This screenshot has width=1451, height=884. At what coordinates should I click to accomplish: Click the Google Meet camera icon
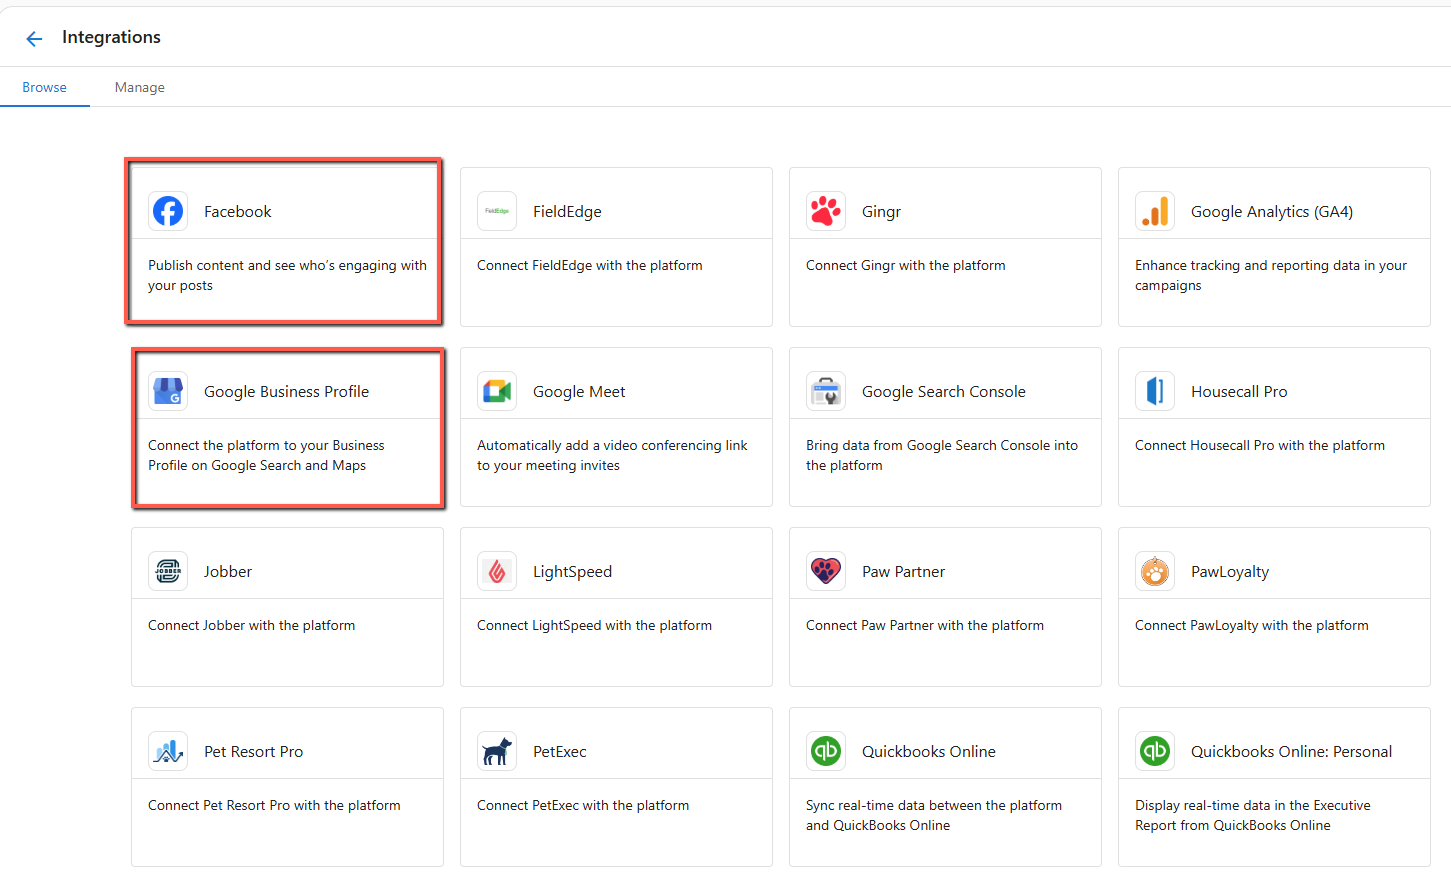click(x=497, y=391)
